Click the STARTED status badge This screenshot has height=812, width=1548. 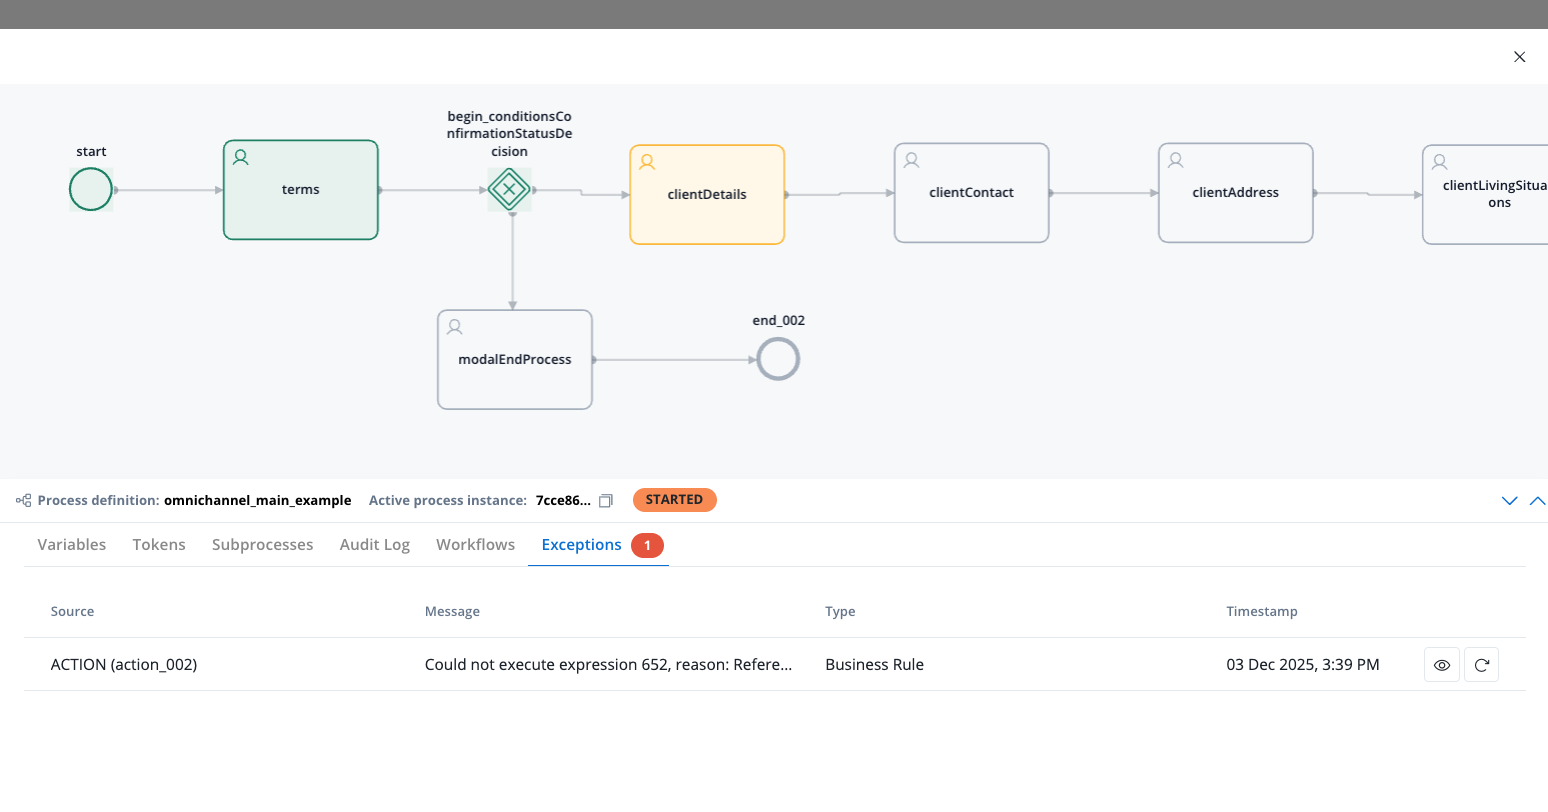click(674, 500)
